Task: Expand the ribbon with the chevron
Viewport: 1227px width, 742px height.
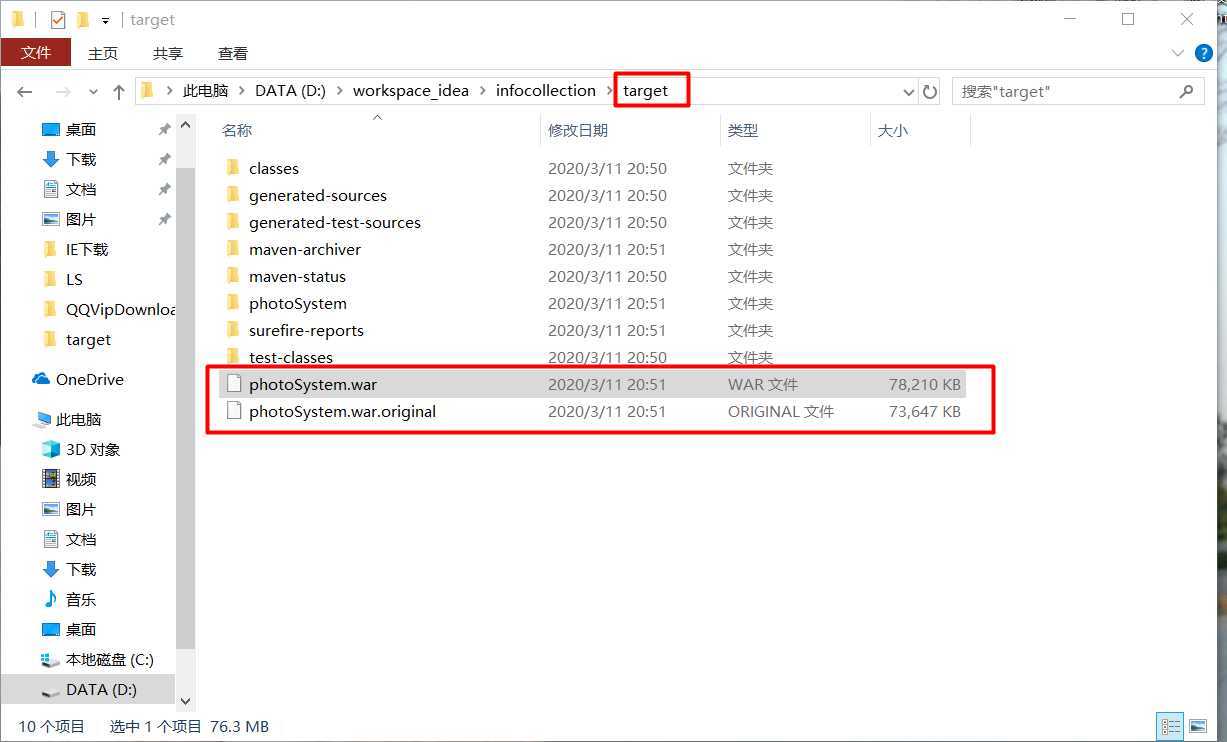Action: click(1177, 53)
